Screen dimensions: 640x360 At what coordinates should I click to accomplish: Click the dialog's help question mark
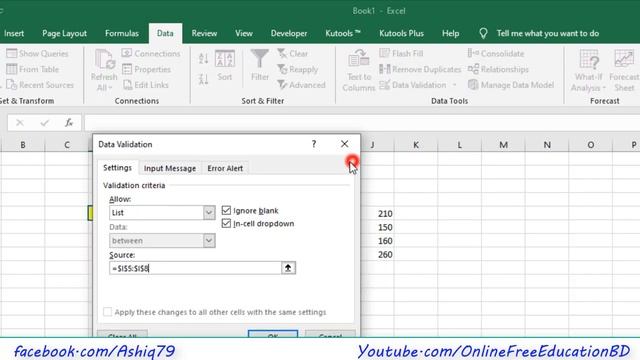coord(313,144)
